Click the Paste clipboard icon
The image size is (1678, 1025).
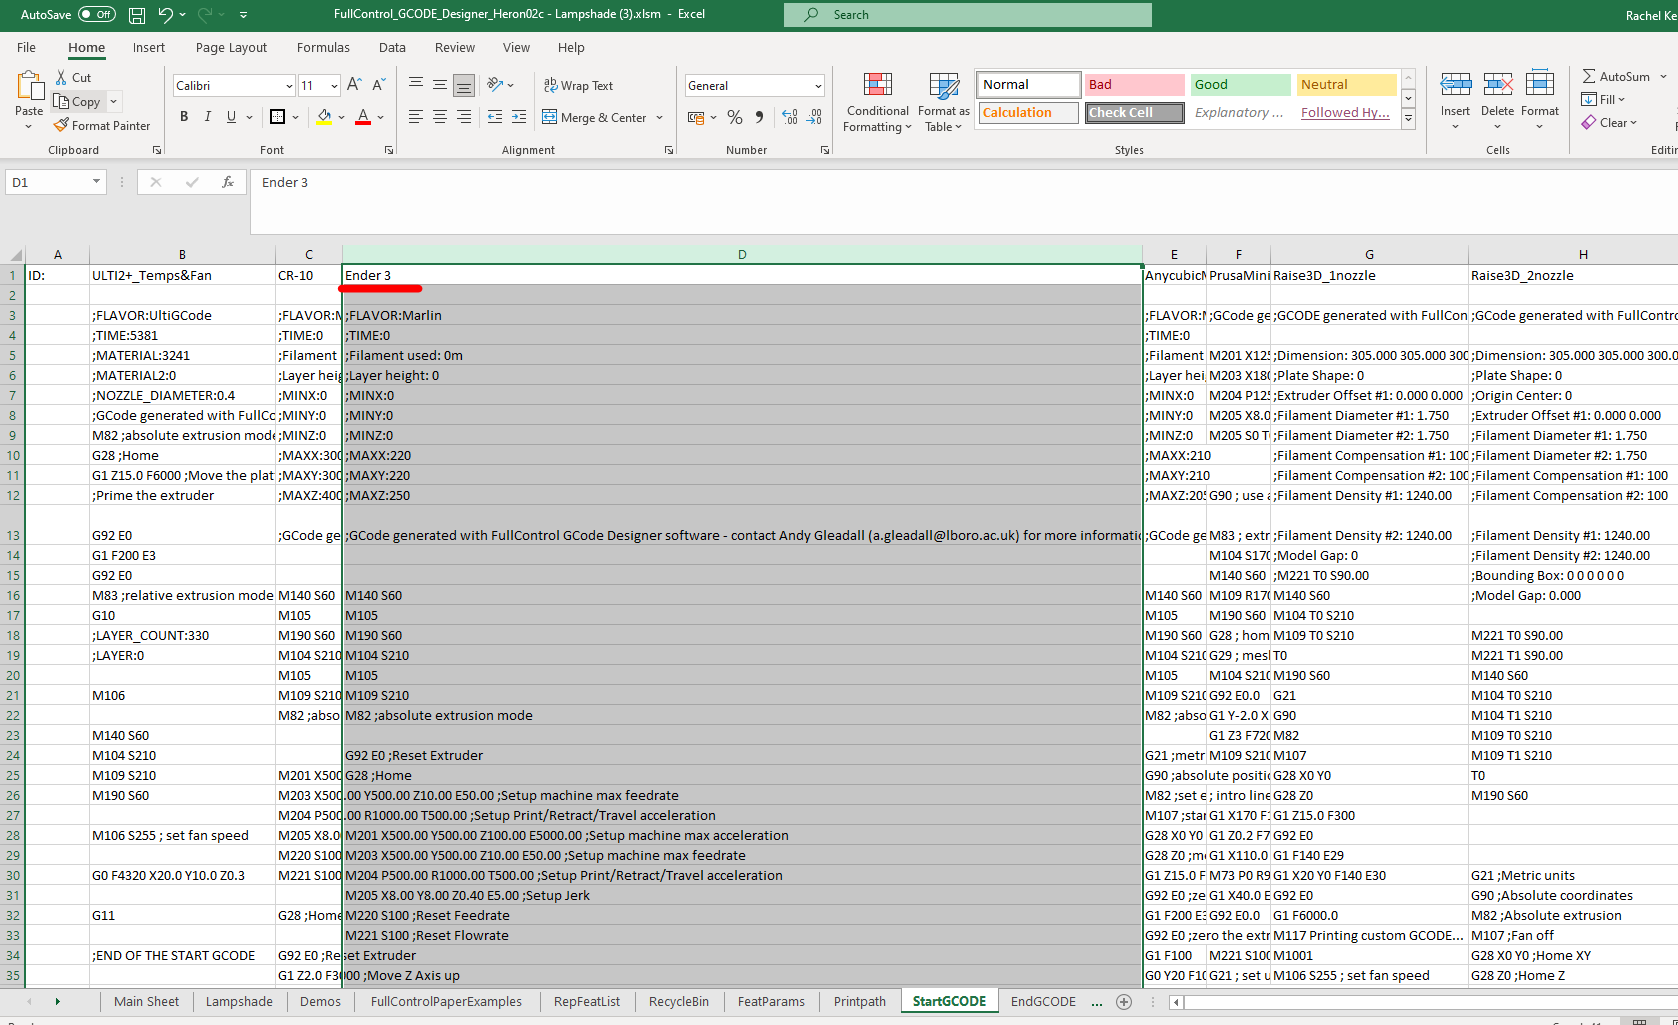[x=29, y=88]
